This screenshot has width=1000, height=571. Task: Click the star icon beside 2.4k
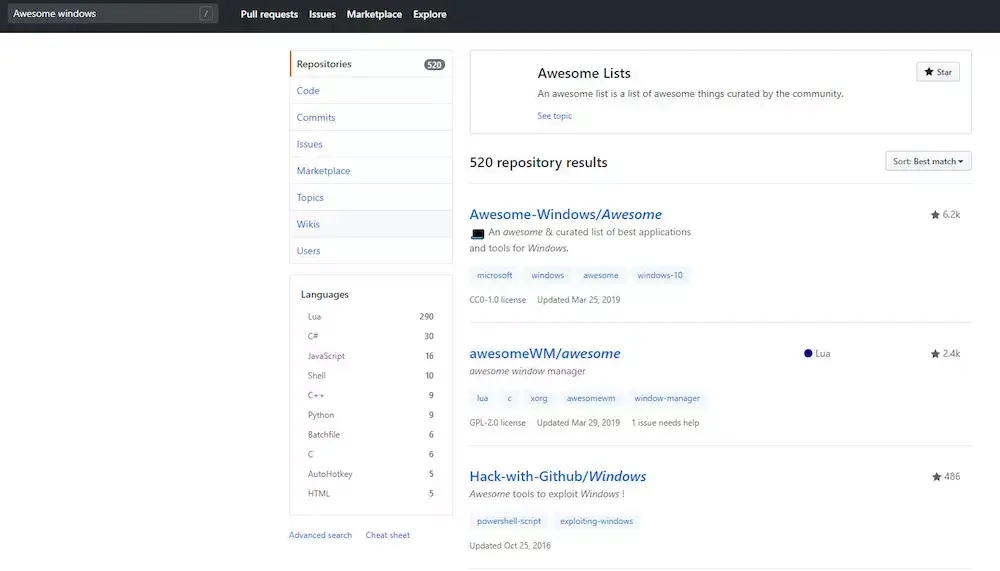point(935,354)
